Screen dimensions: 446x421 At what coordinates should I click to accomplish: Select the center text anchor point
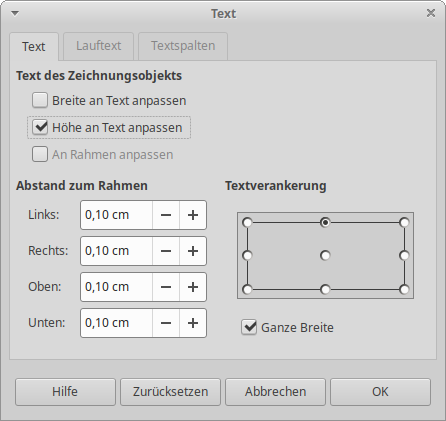click(325, 256)
